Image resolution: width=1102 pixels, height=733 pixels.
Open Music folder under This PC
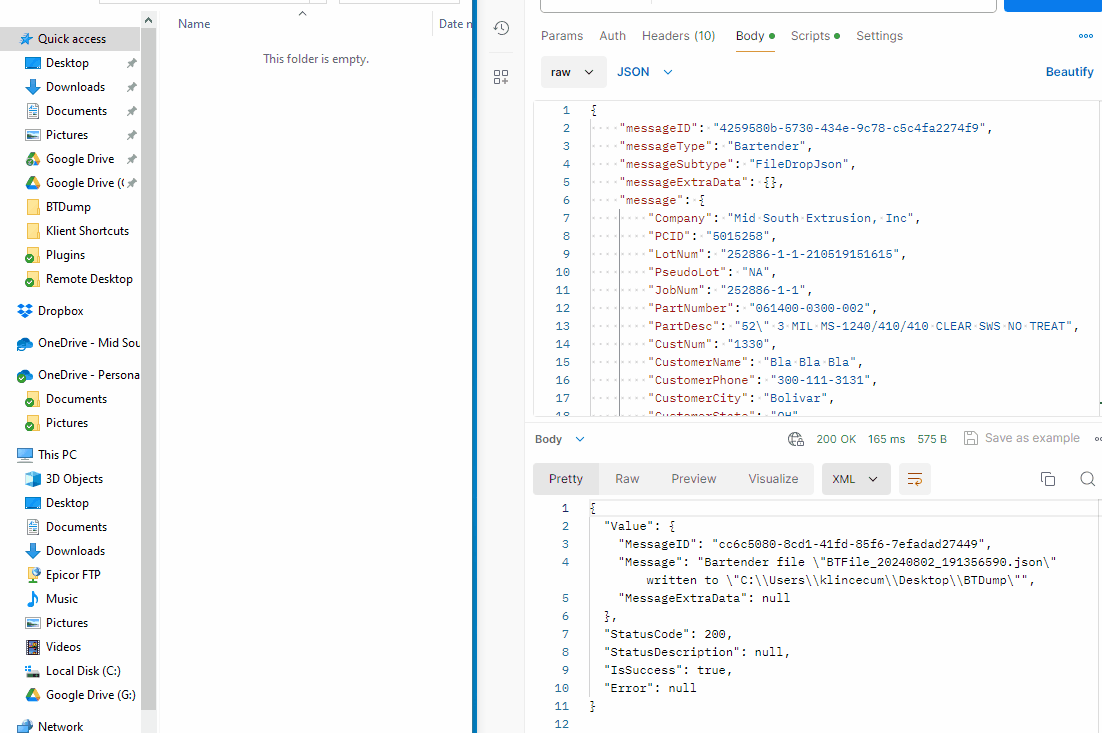pos(62,599)
